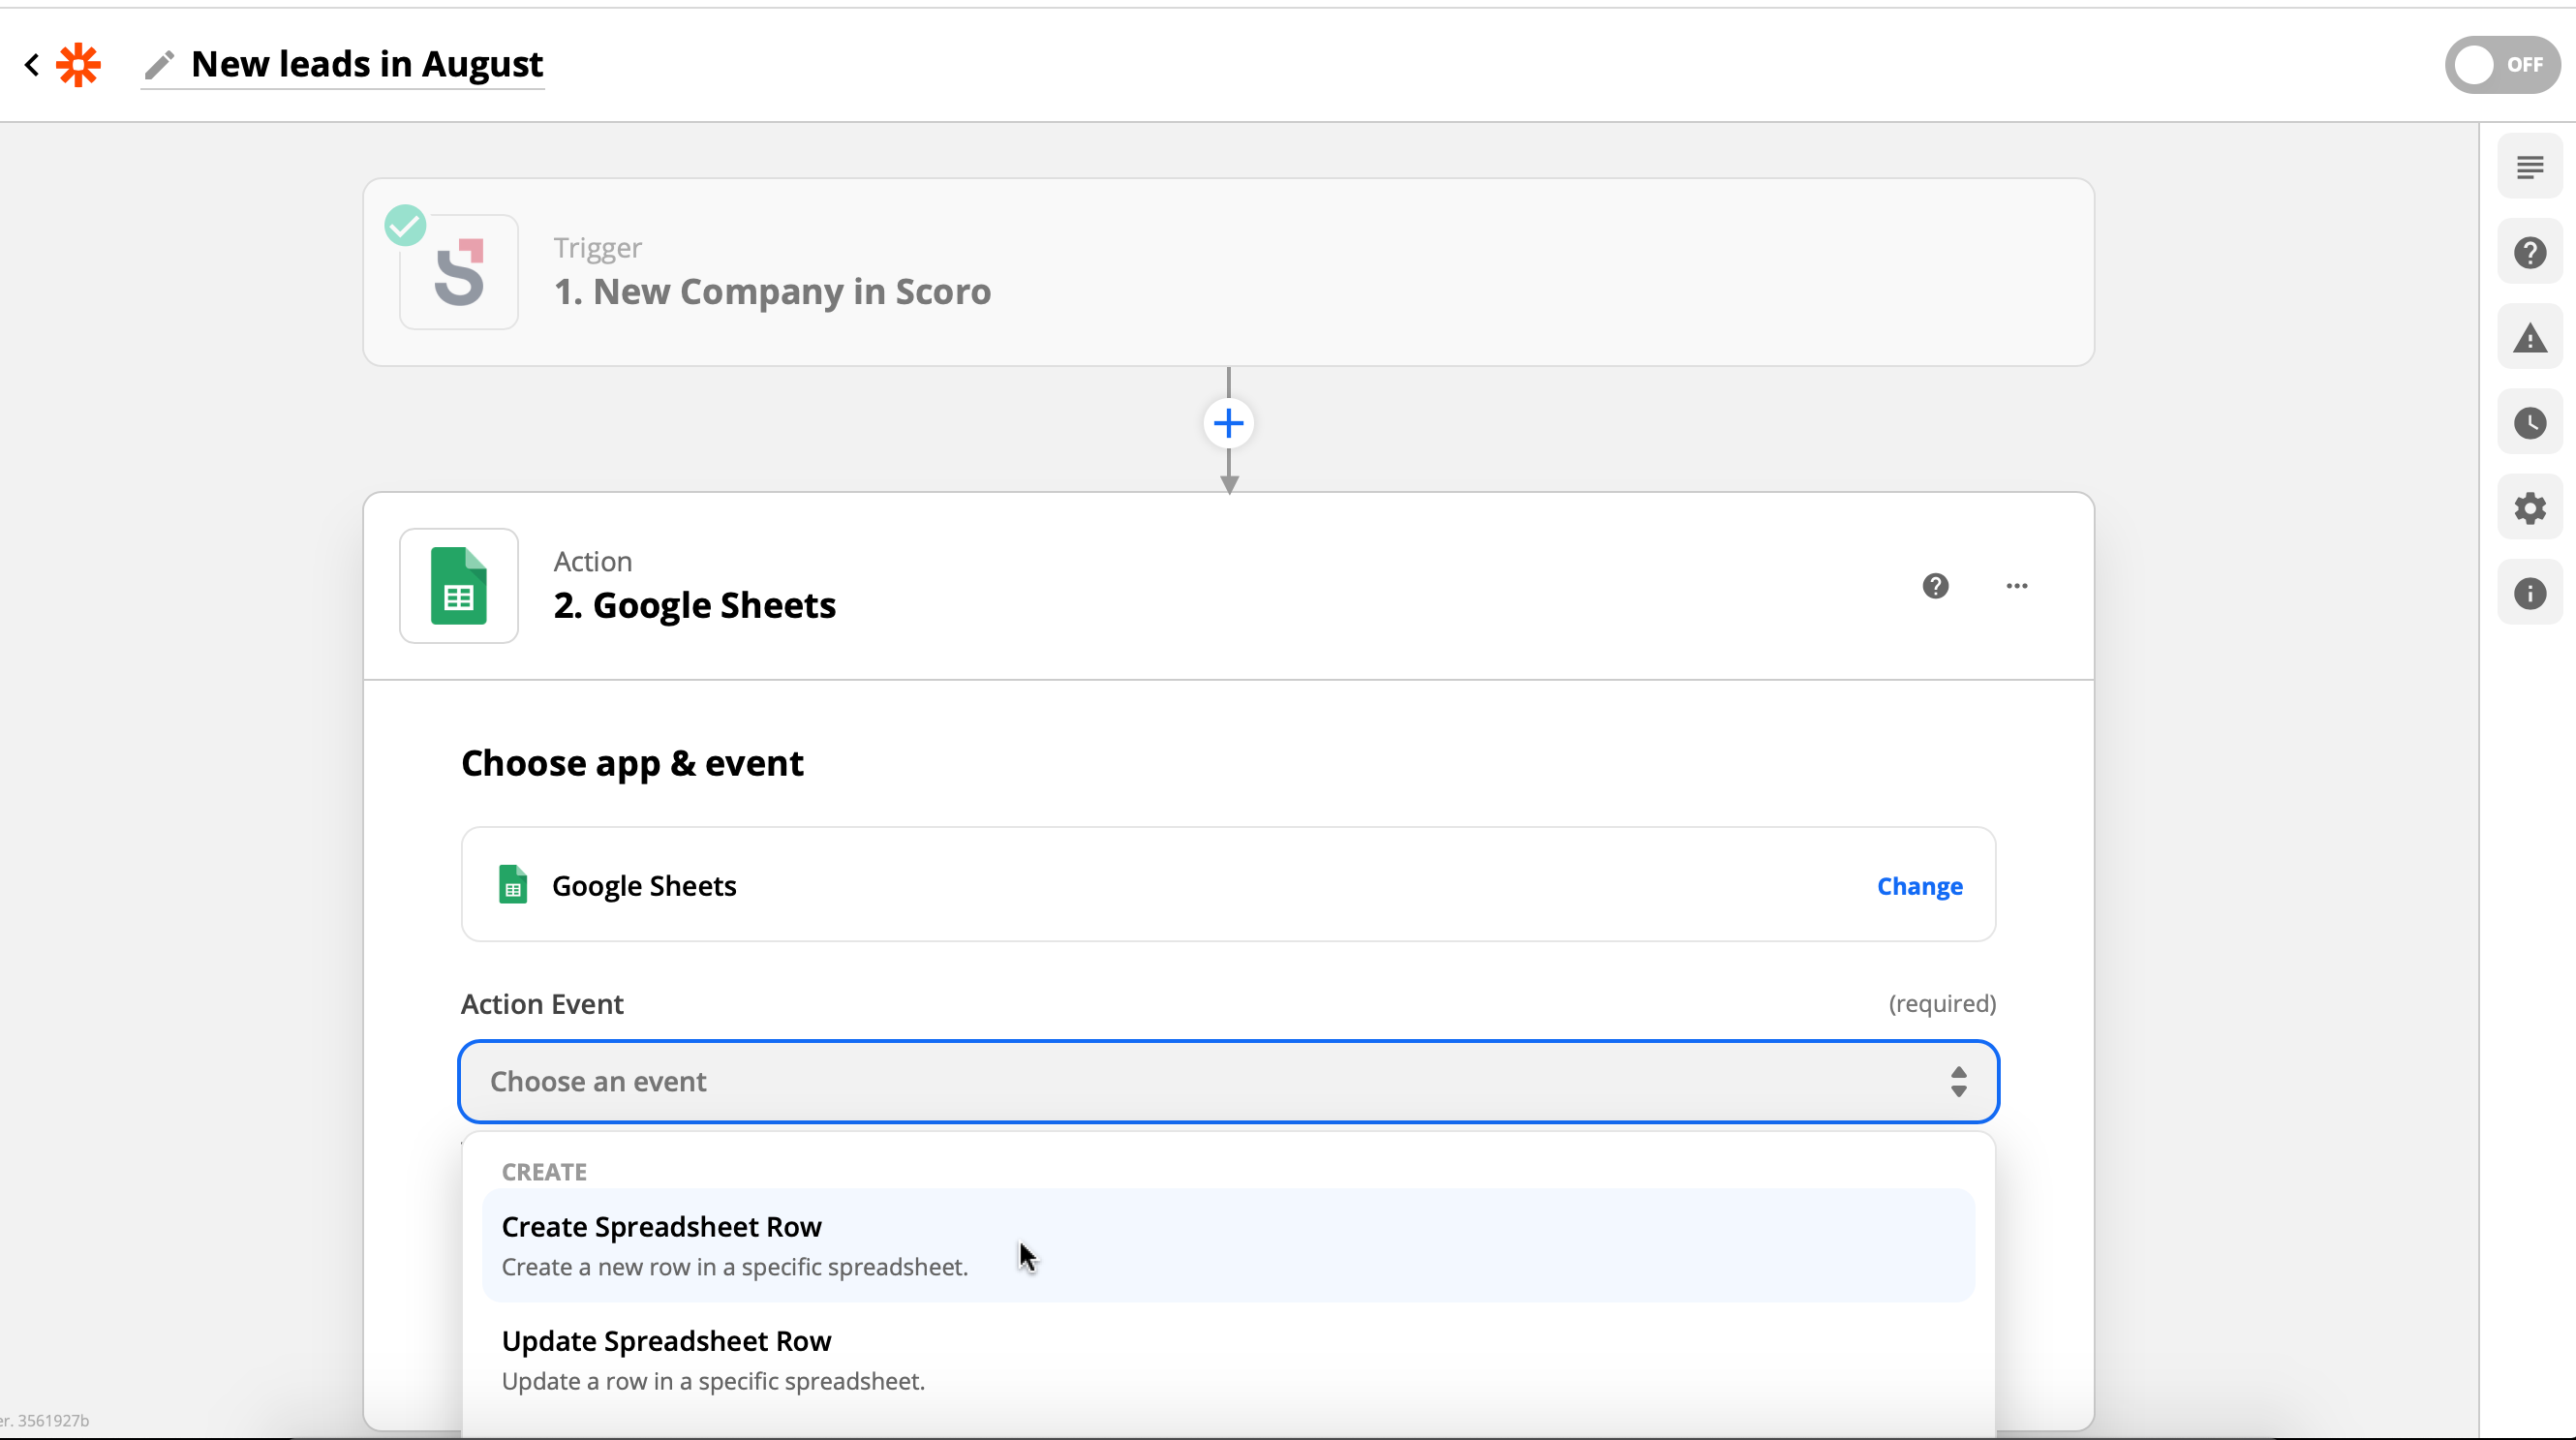Open the warning triangle alerts panel
This screenshot has width=2576, height=1440.
(2530, 338)
